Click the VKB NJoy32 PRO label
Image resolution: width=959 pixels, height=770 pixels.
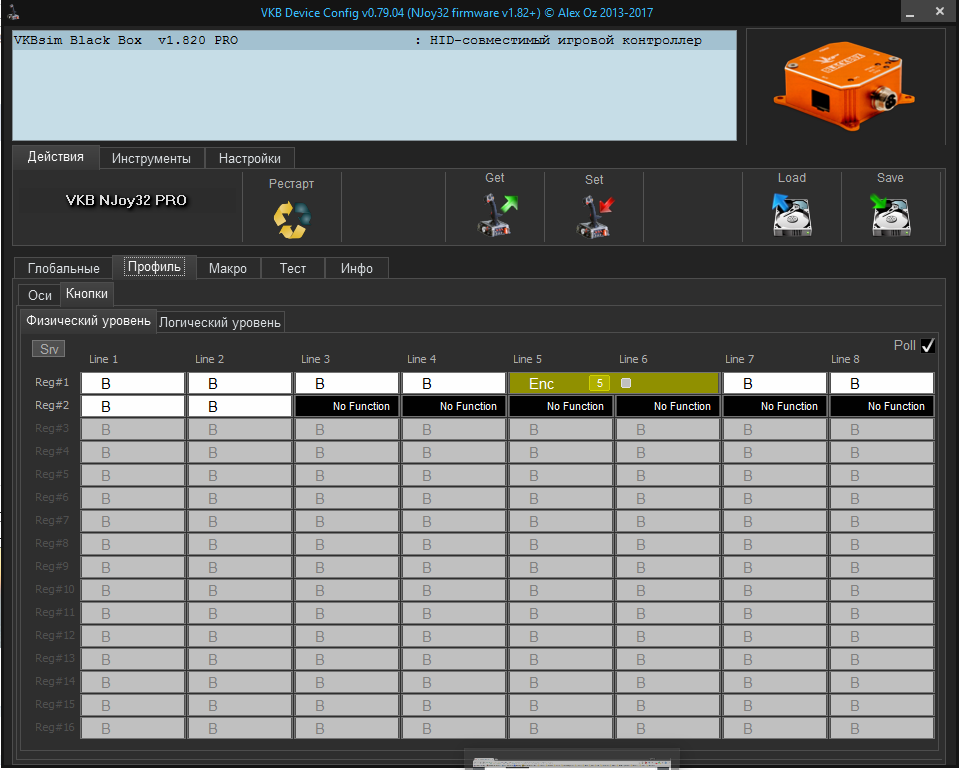coord(126,201)
